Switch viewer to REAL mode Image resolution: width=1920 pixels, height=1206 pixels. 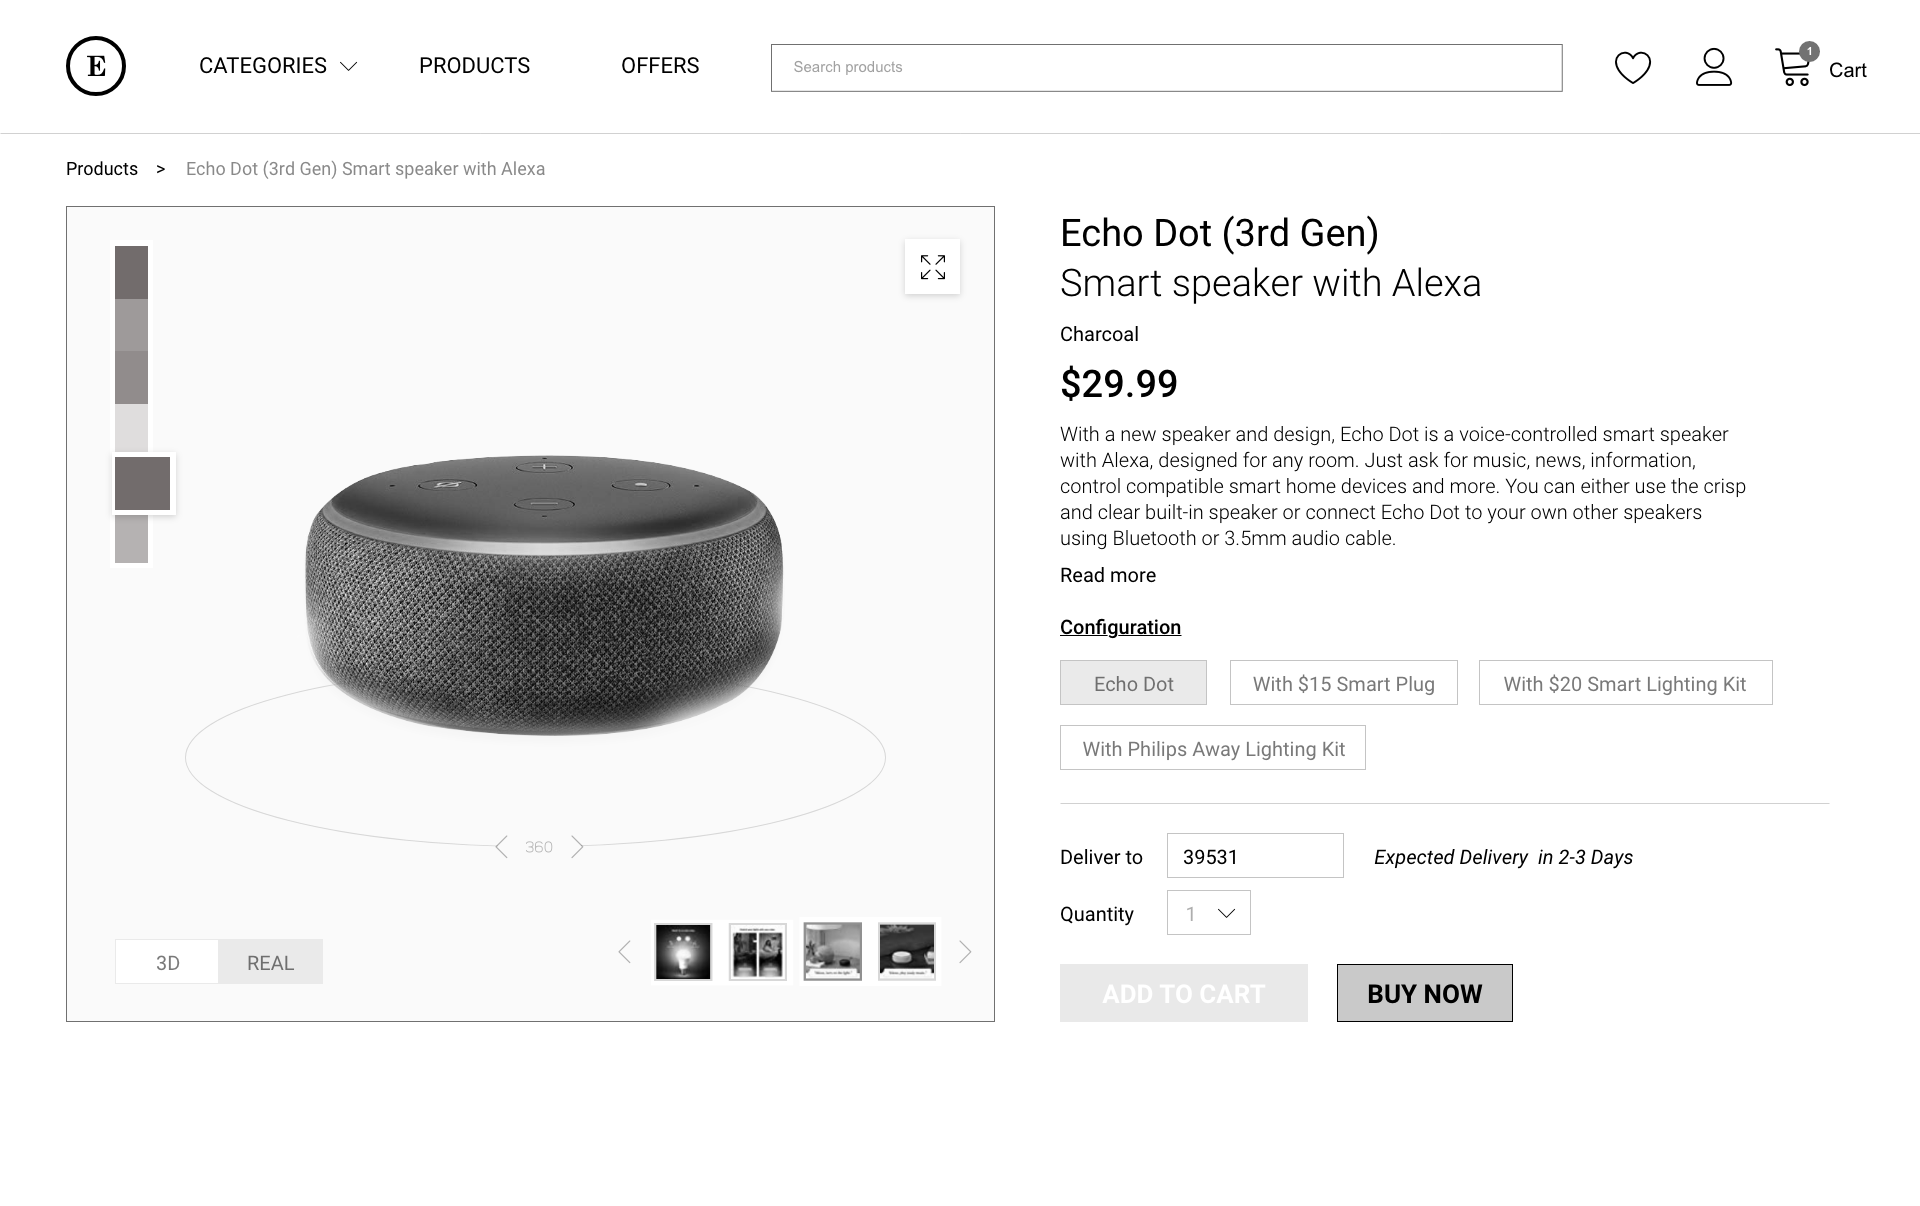click(x=270, y=962)
